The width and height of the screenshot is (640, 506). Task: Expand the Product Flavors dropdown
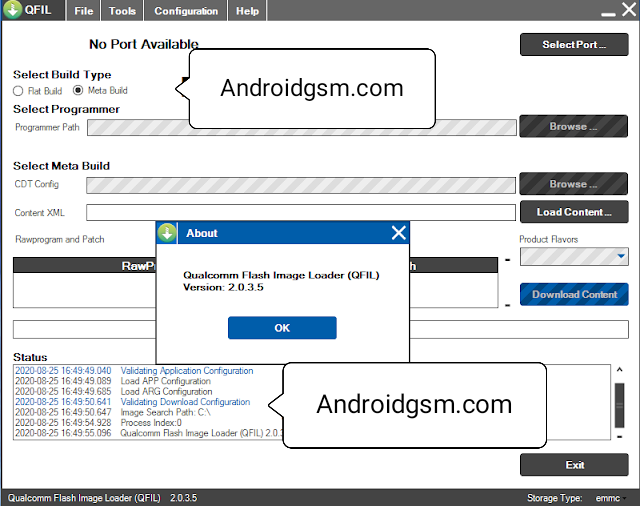pyautogui.click(x=621, y=257)
